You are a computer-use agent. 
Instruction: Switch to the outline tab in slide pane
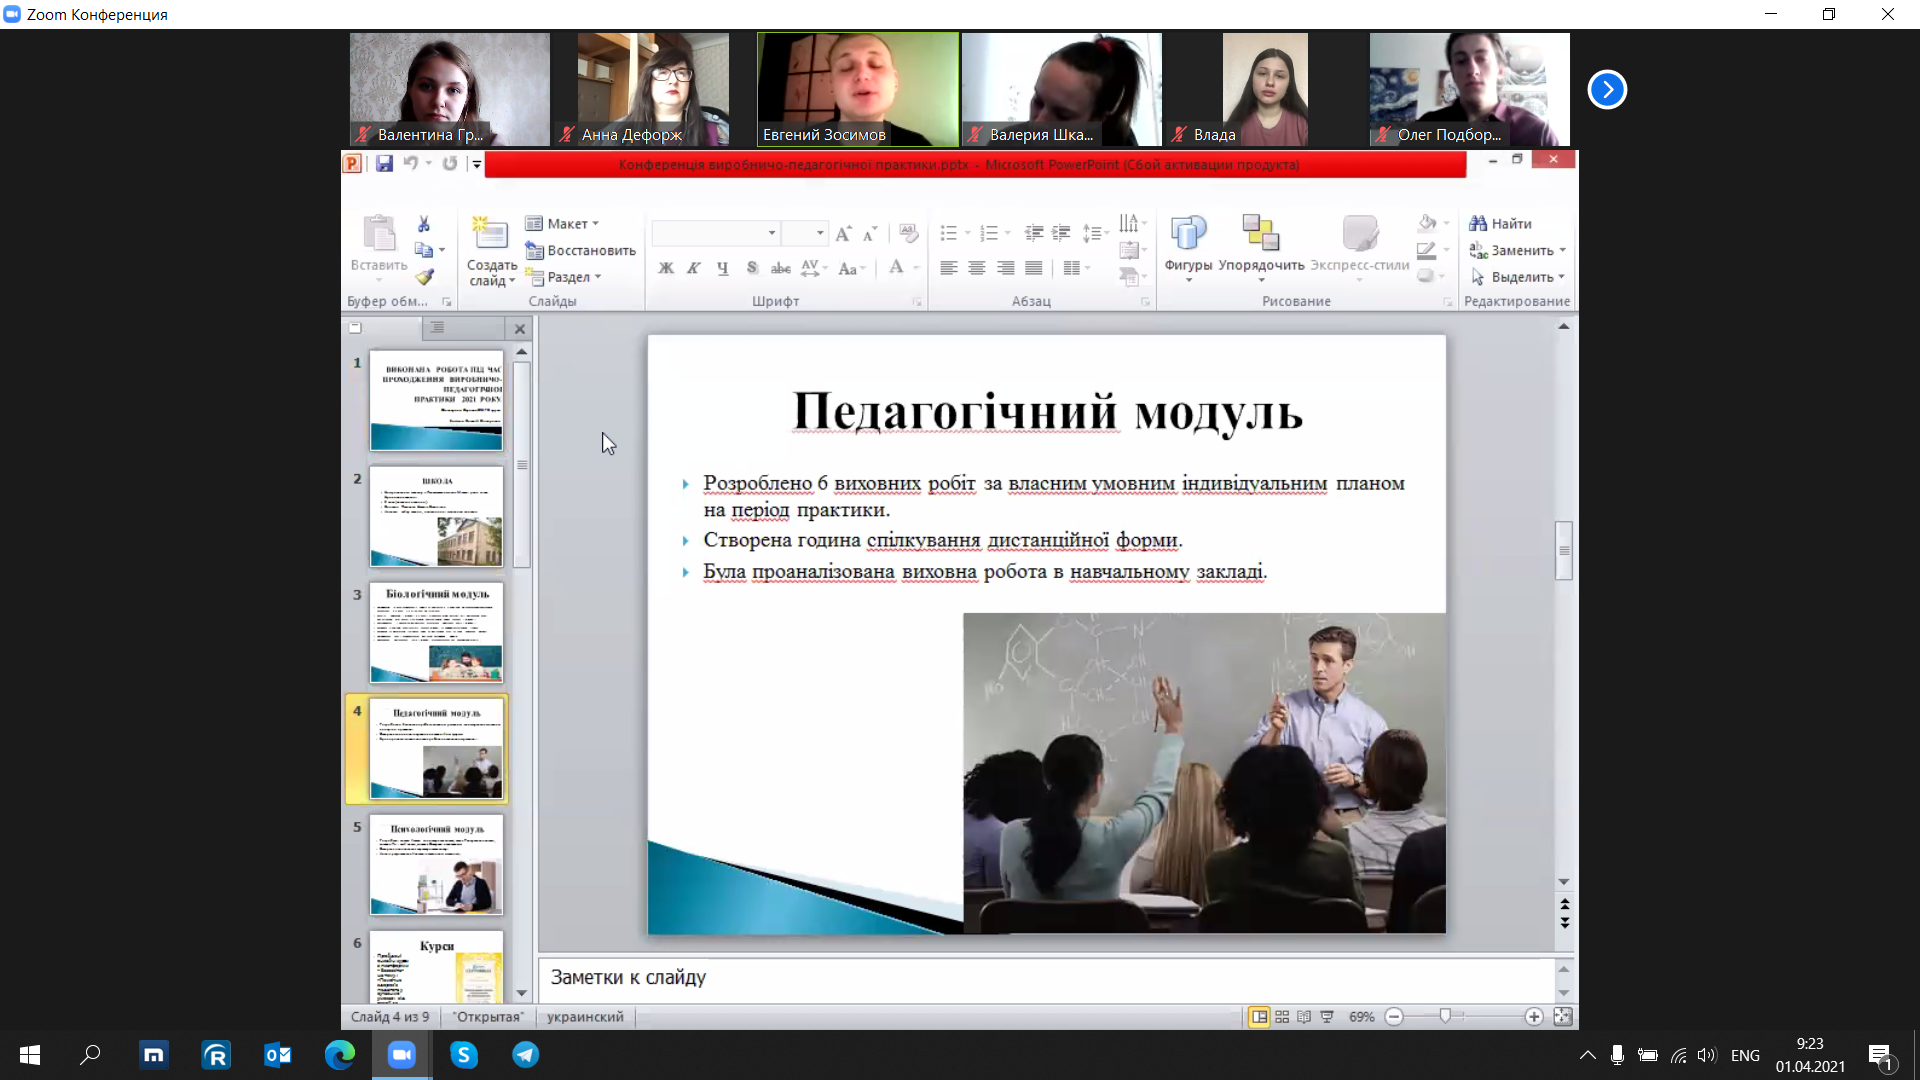pos(437,328)
